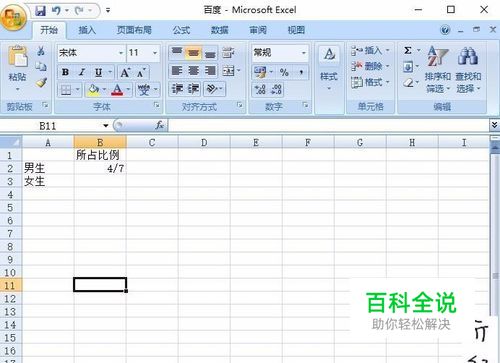Open the font color dropdown arrow

[x=128, y=90]
